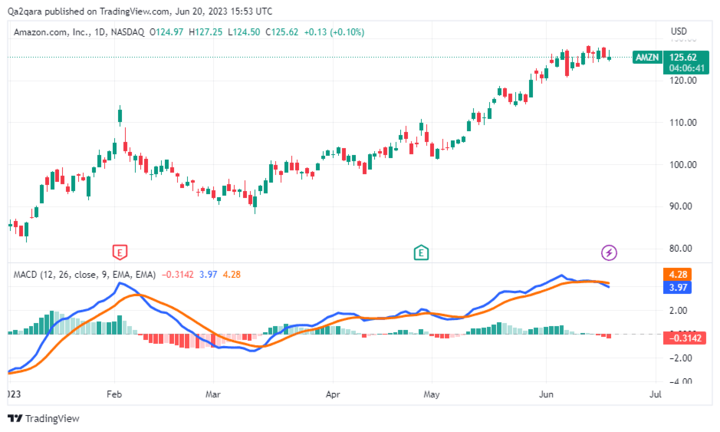
Task: Click the 80.00 price axis label
Action: click(x=681, y=248)
